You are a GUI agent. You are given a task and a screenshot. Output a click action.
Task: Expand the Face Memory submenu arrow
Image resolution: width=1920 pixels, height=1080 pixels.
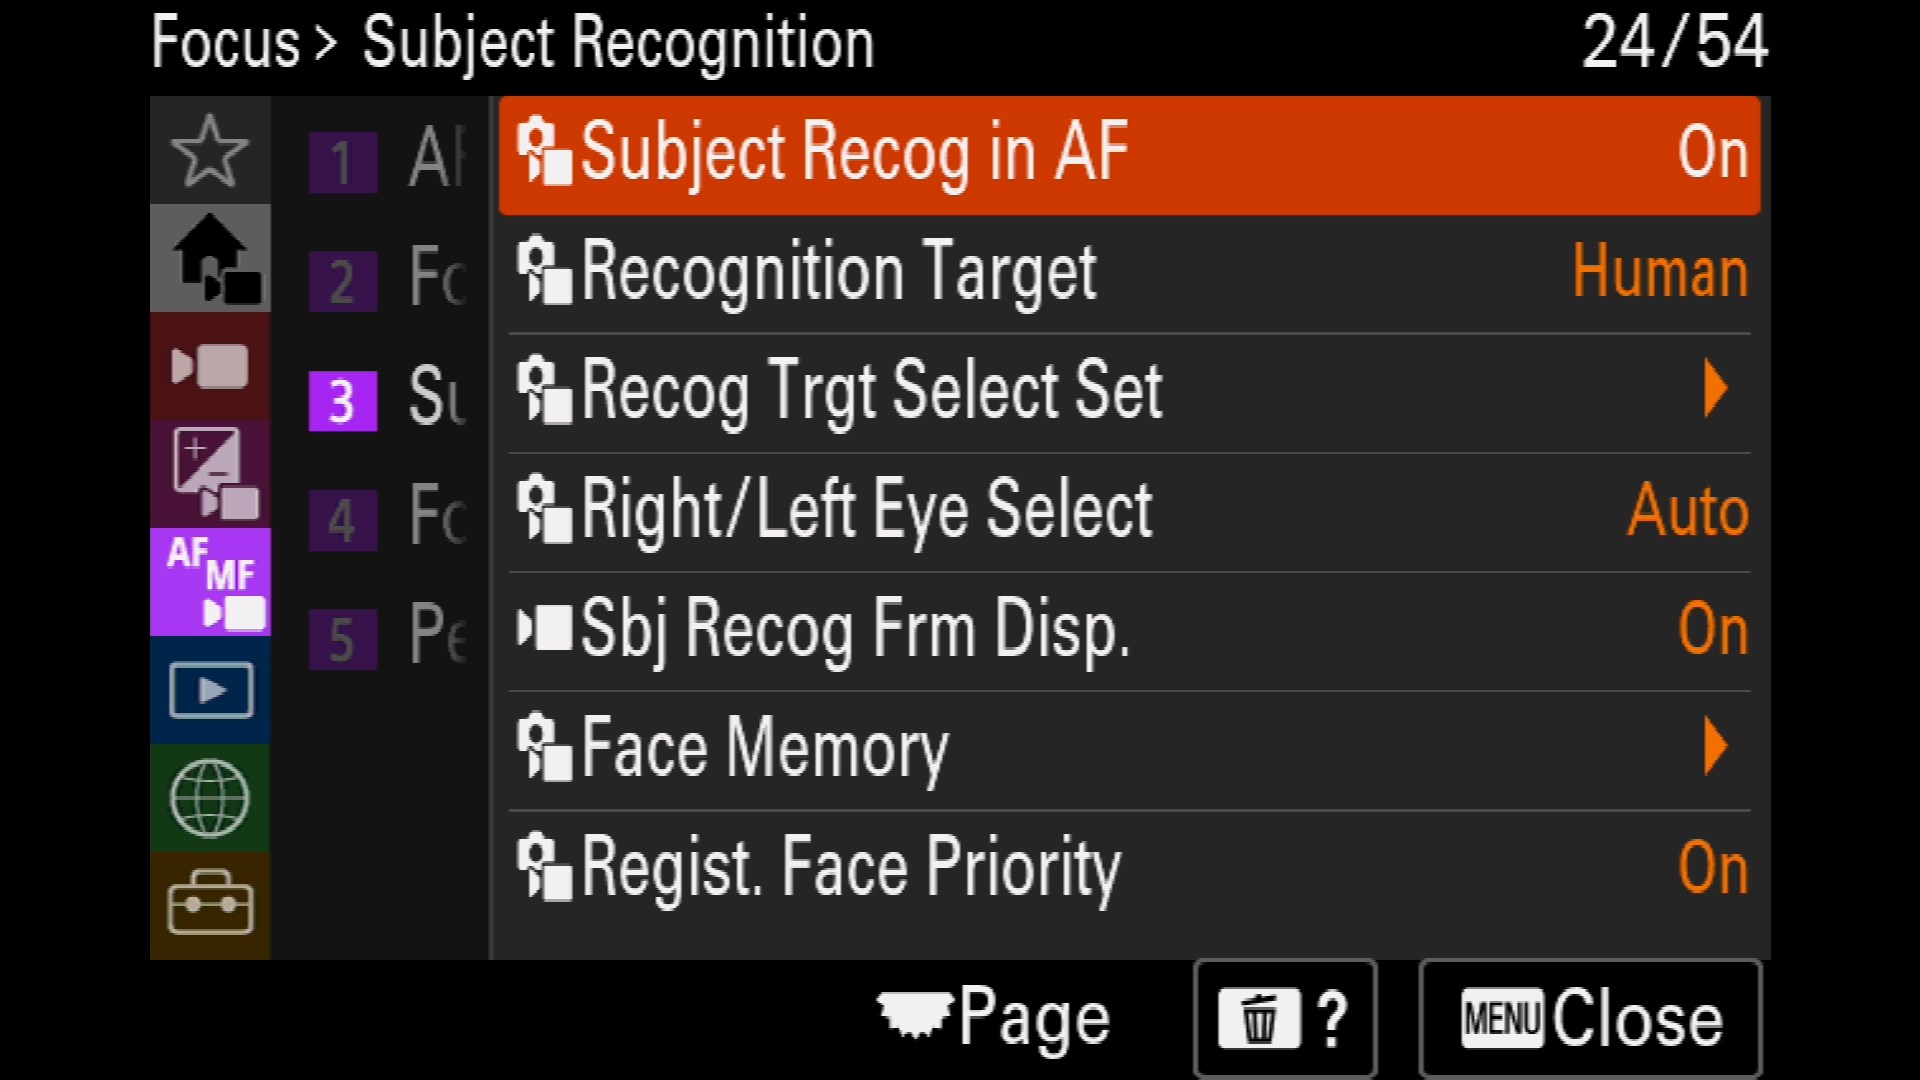coord(1714,747)
